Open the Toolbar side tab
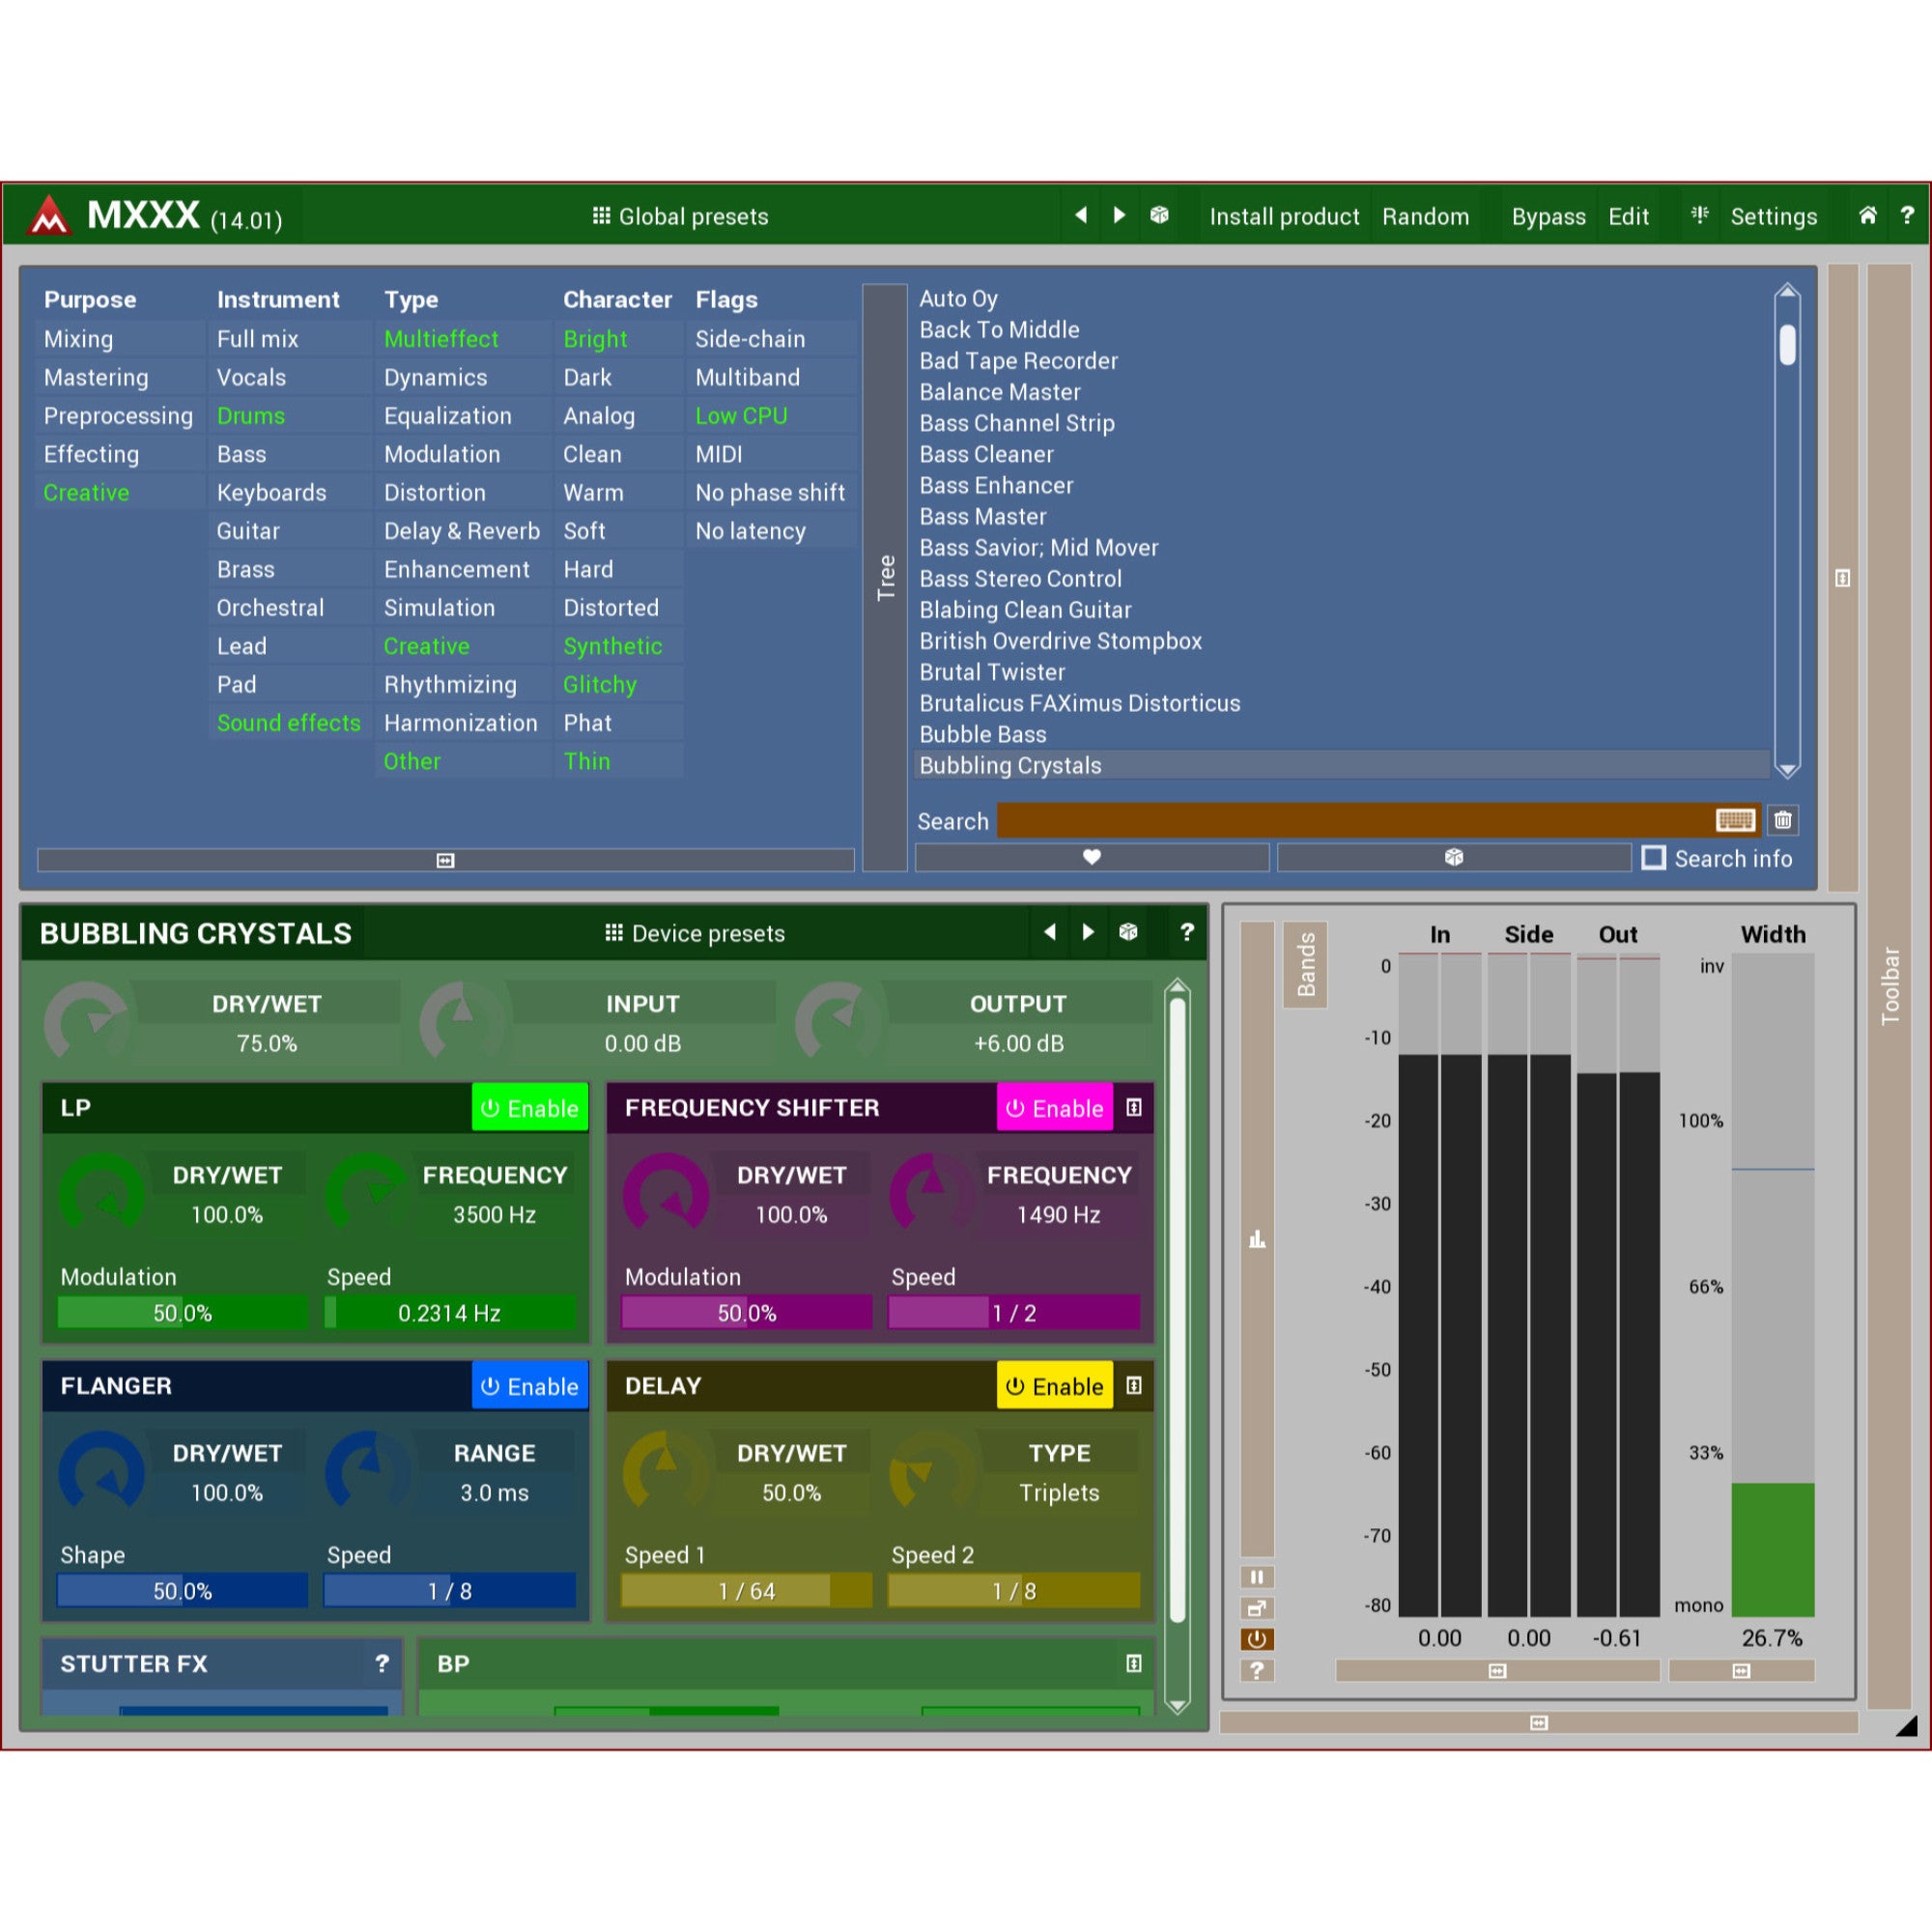 [x=1889, y=985]
